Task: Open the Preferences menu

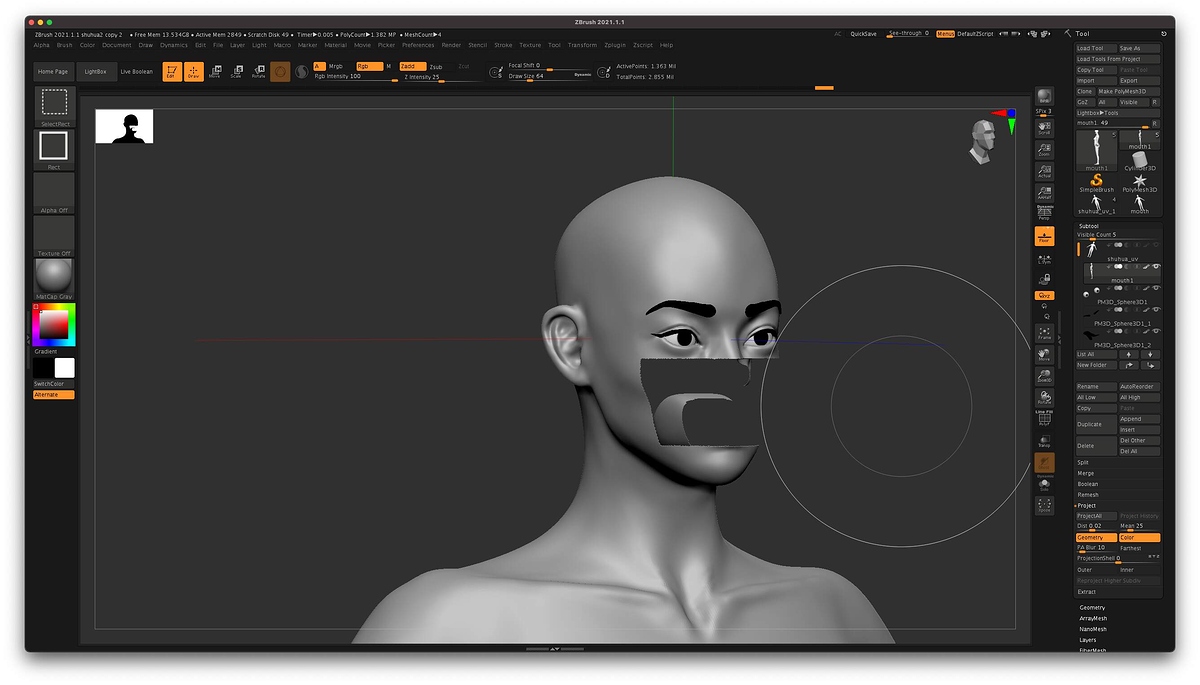Action: [418, 45]
